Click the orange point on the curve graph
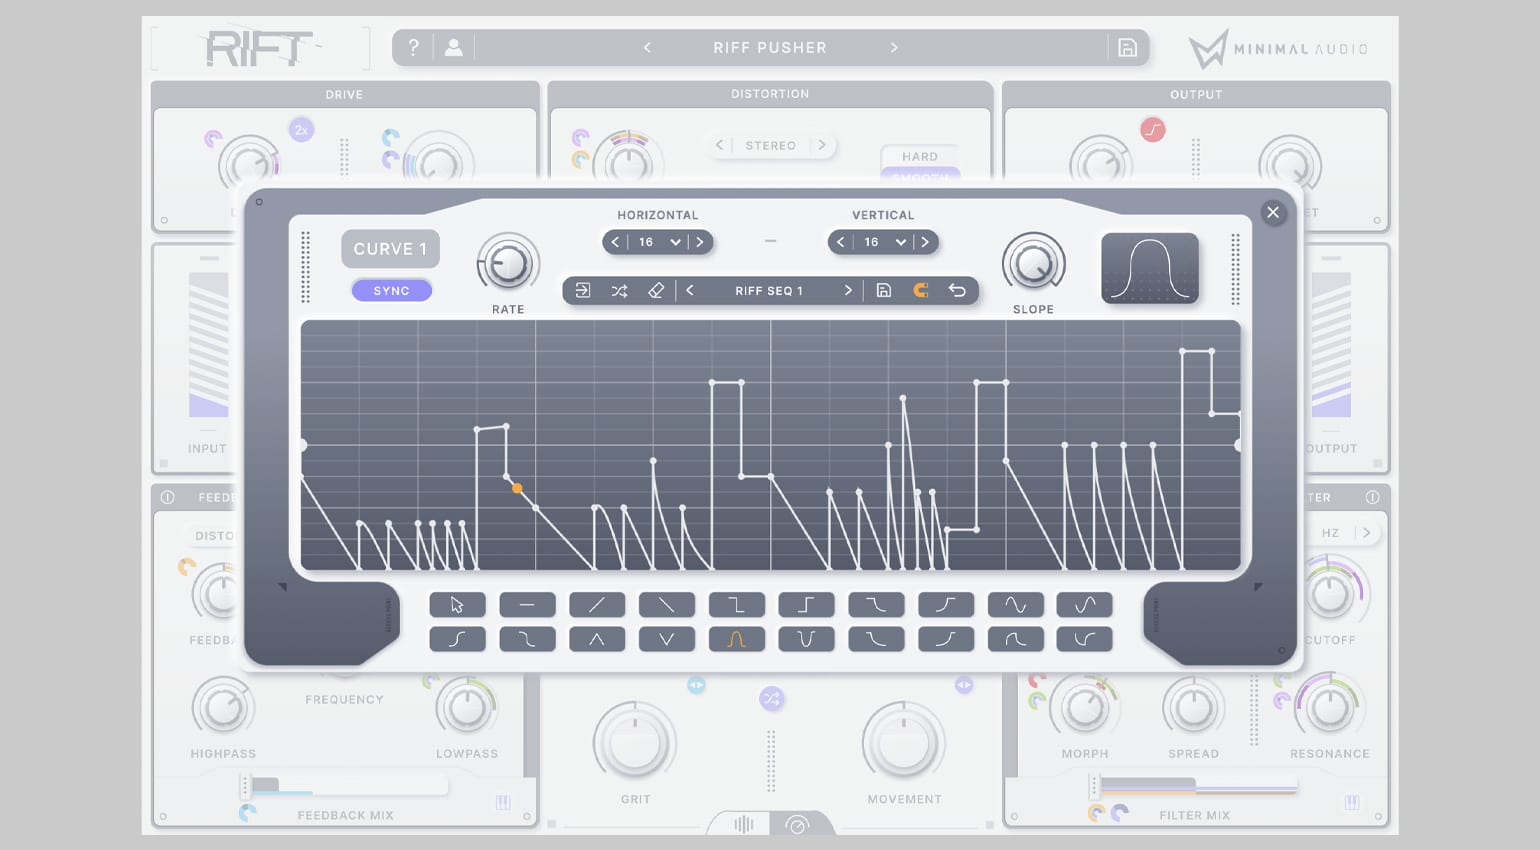This screenshot has width=1540, height=850. tap(517, 488)
